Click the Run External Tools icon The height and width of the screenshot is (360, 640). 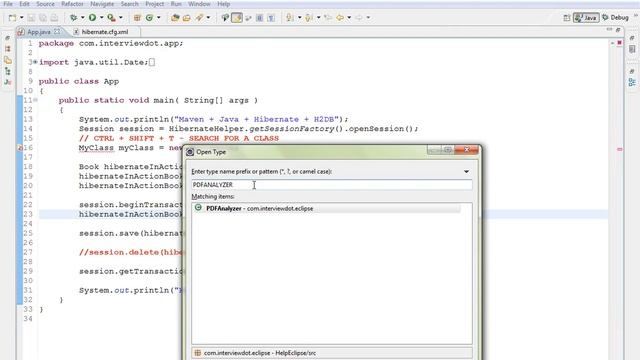point(111,18)
